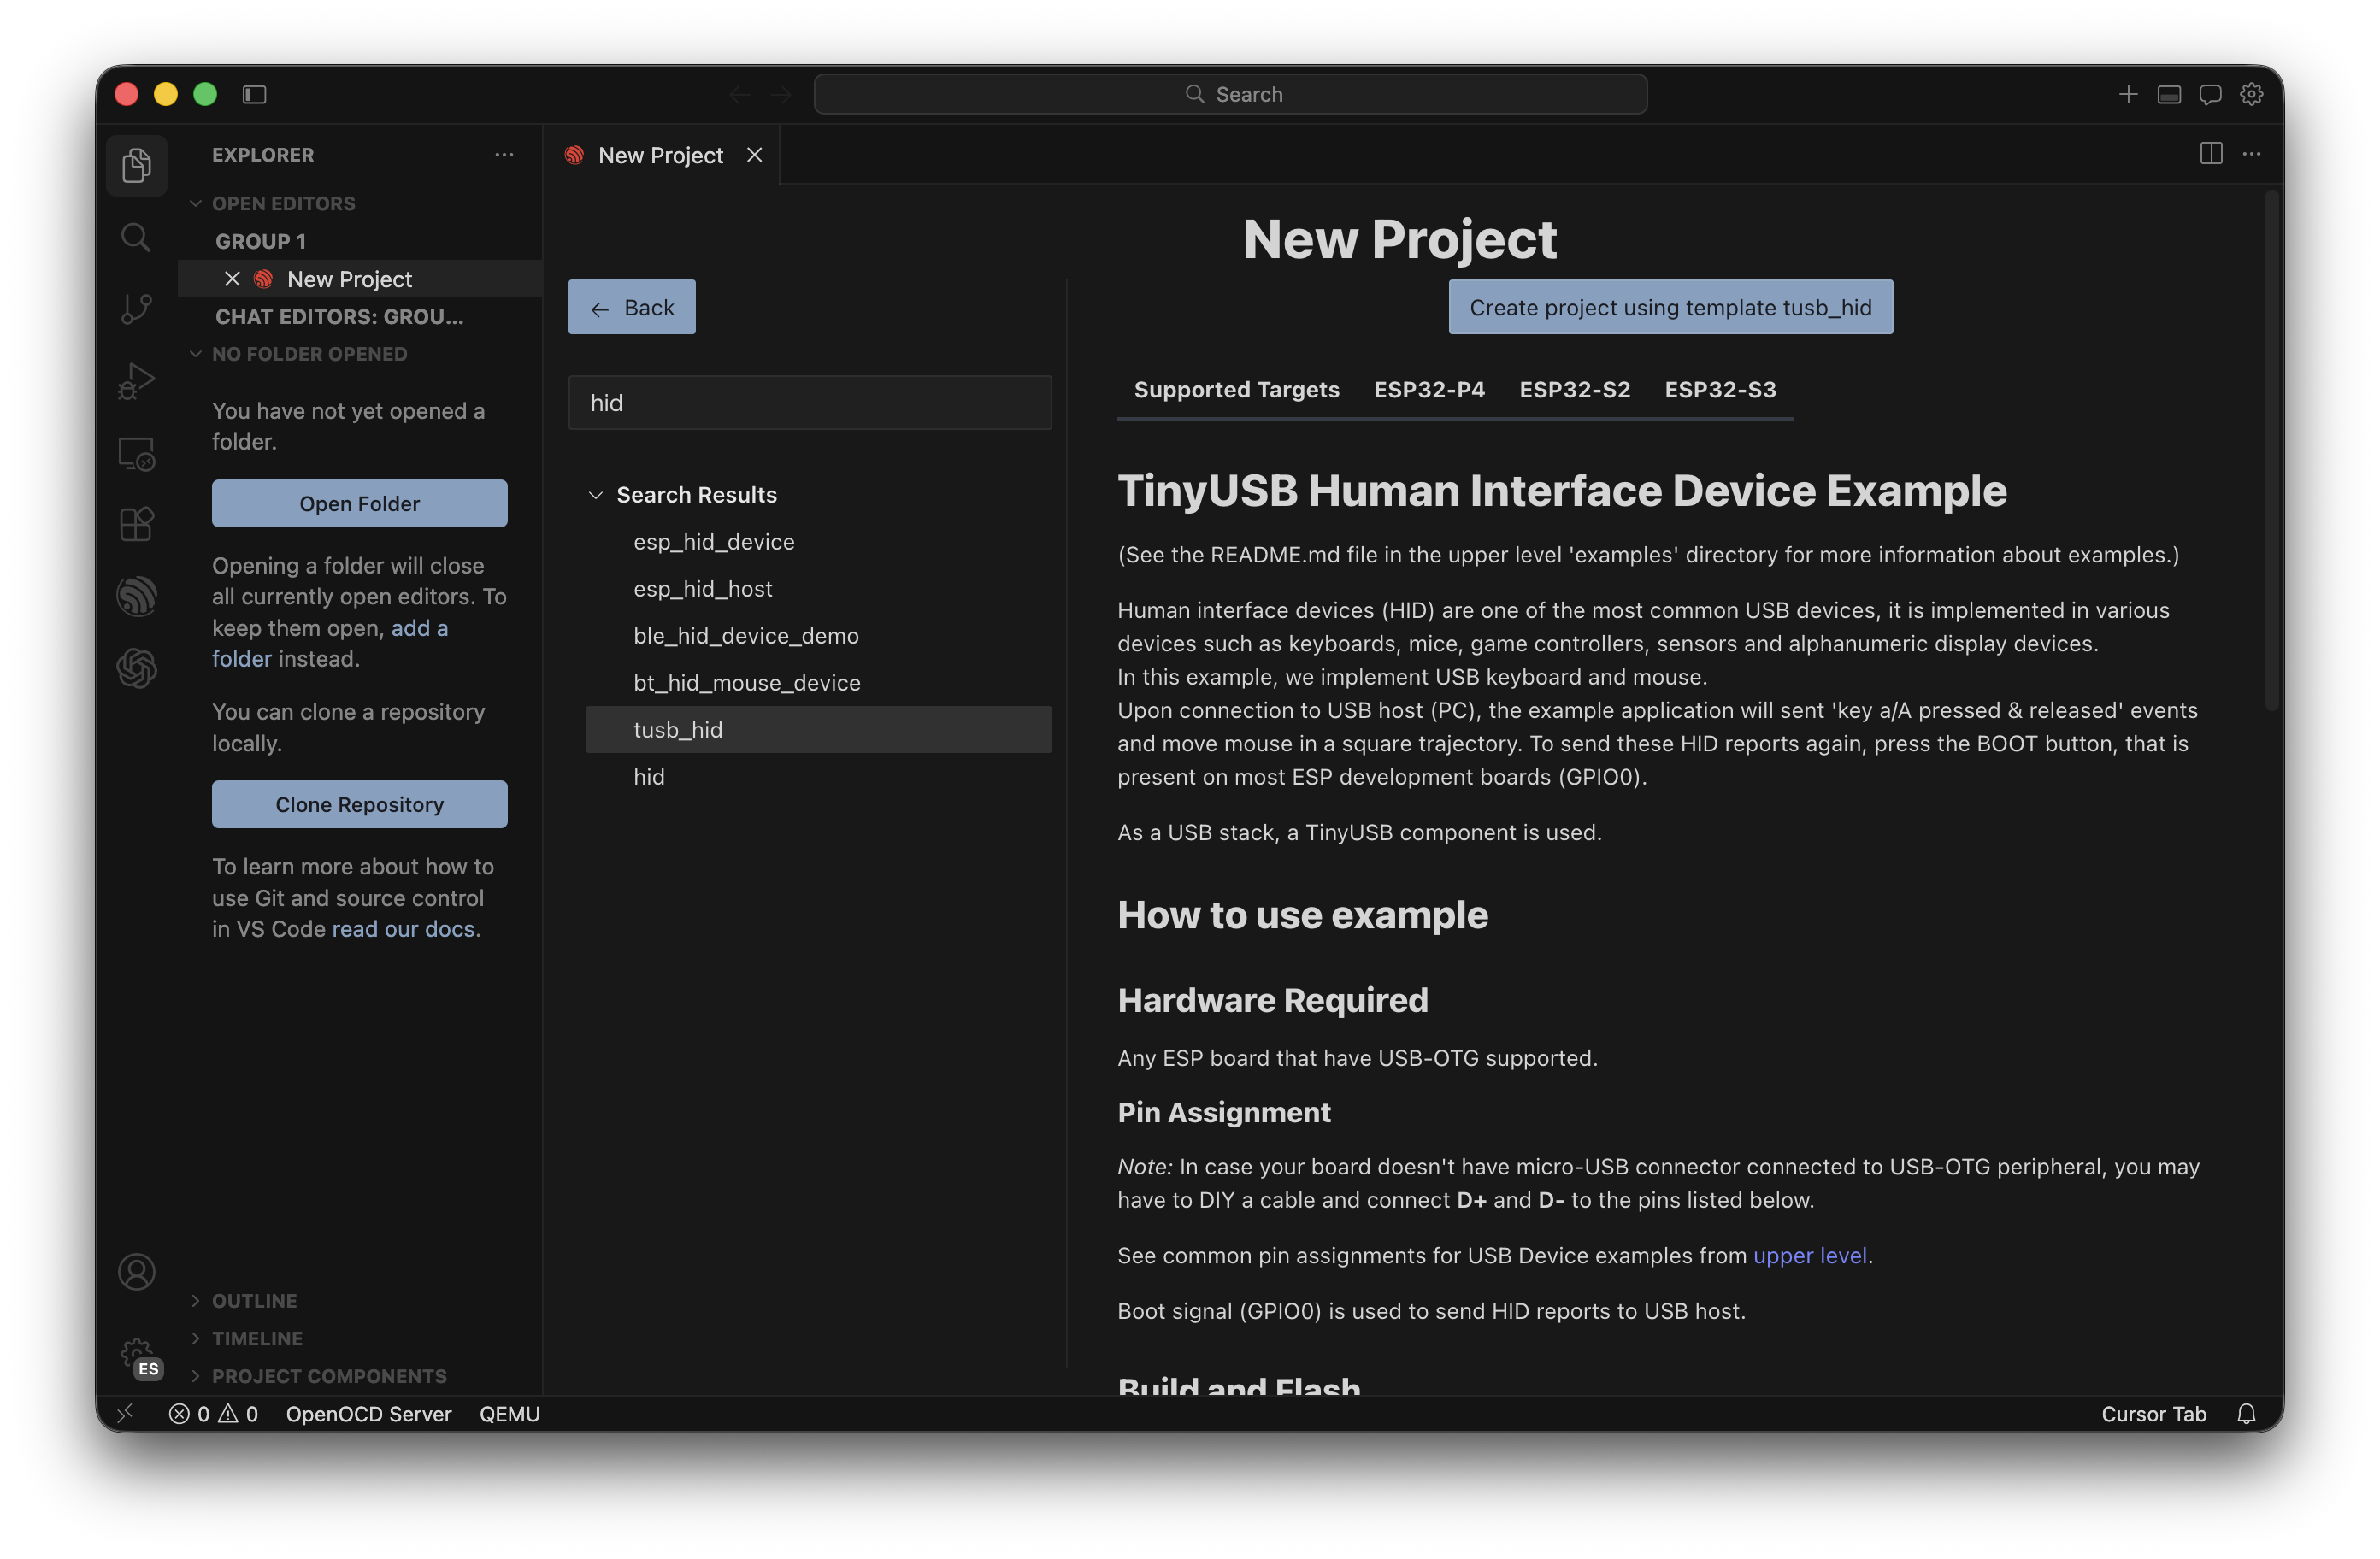This screenshot has height=1559, width=2380.
Task: Open the 'read our docs' link
Action: [x=403, y=929]
